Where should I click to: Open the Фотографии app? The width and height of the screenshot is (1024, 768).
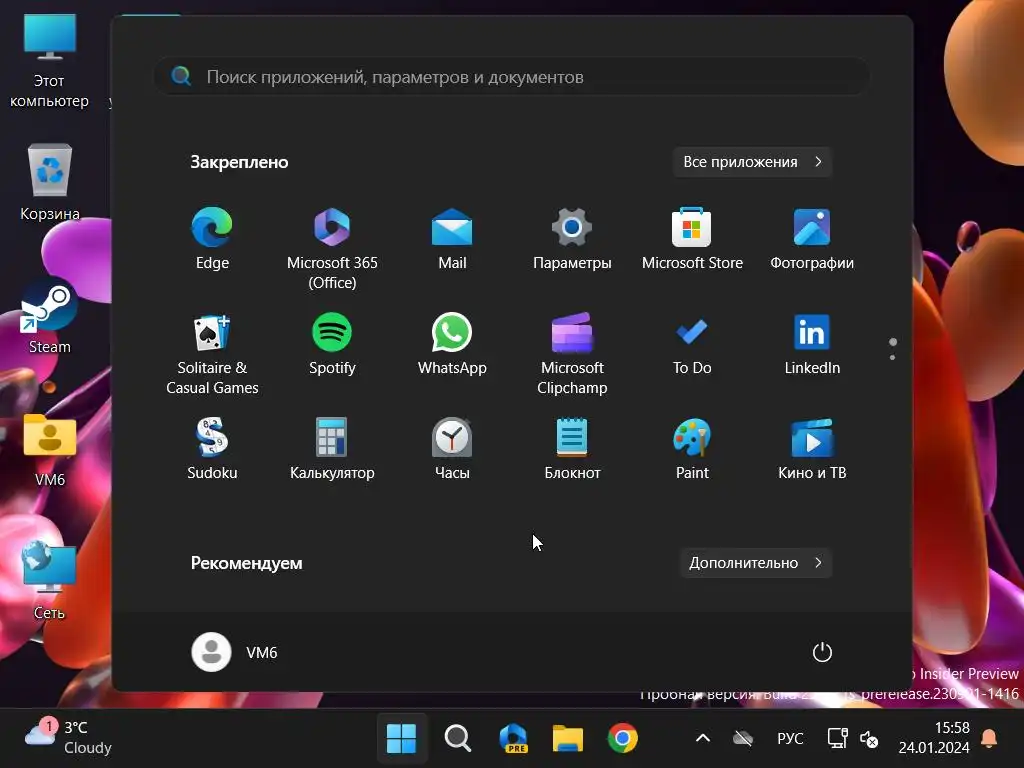point(812,238)
